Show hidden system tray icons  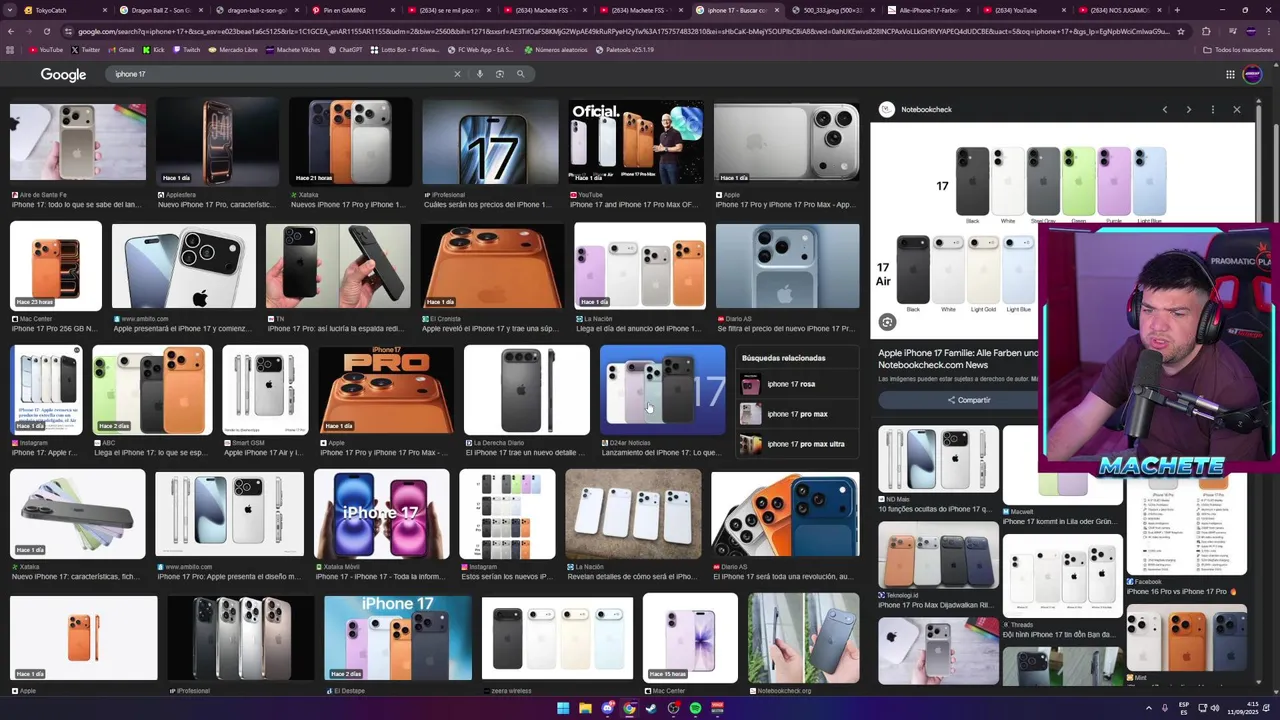pyautogui.click(x=1149, y=708)
